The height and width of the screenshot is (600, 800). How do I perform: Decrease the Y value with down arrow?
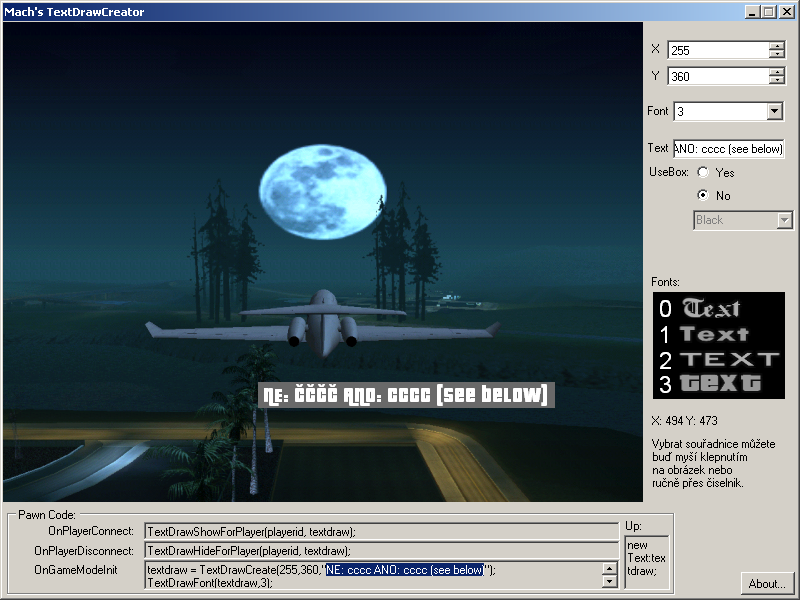[x=776, y=81]
